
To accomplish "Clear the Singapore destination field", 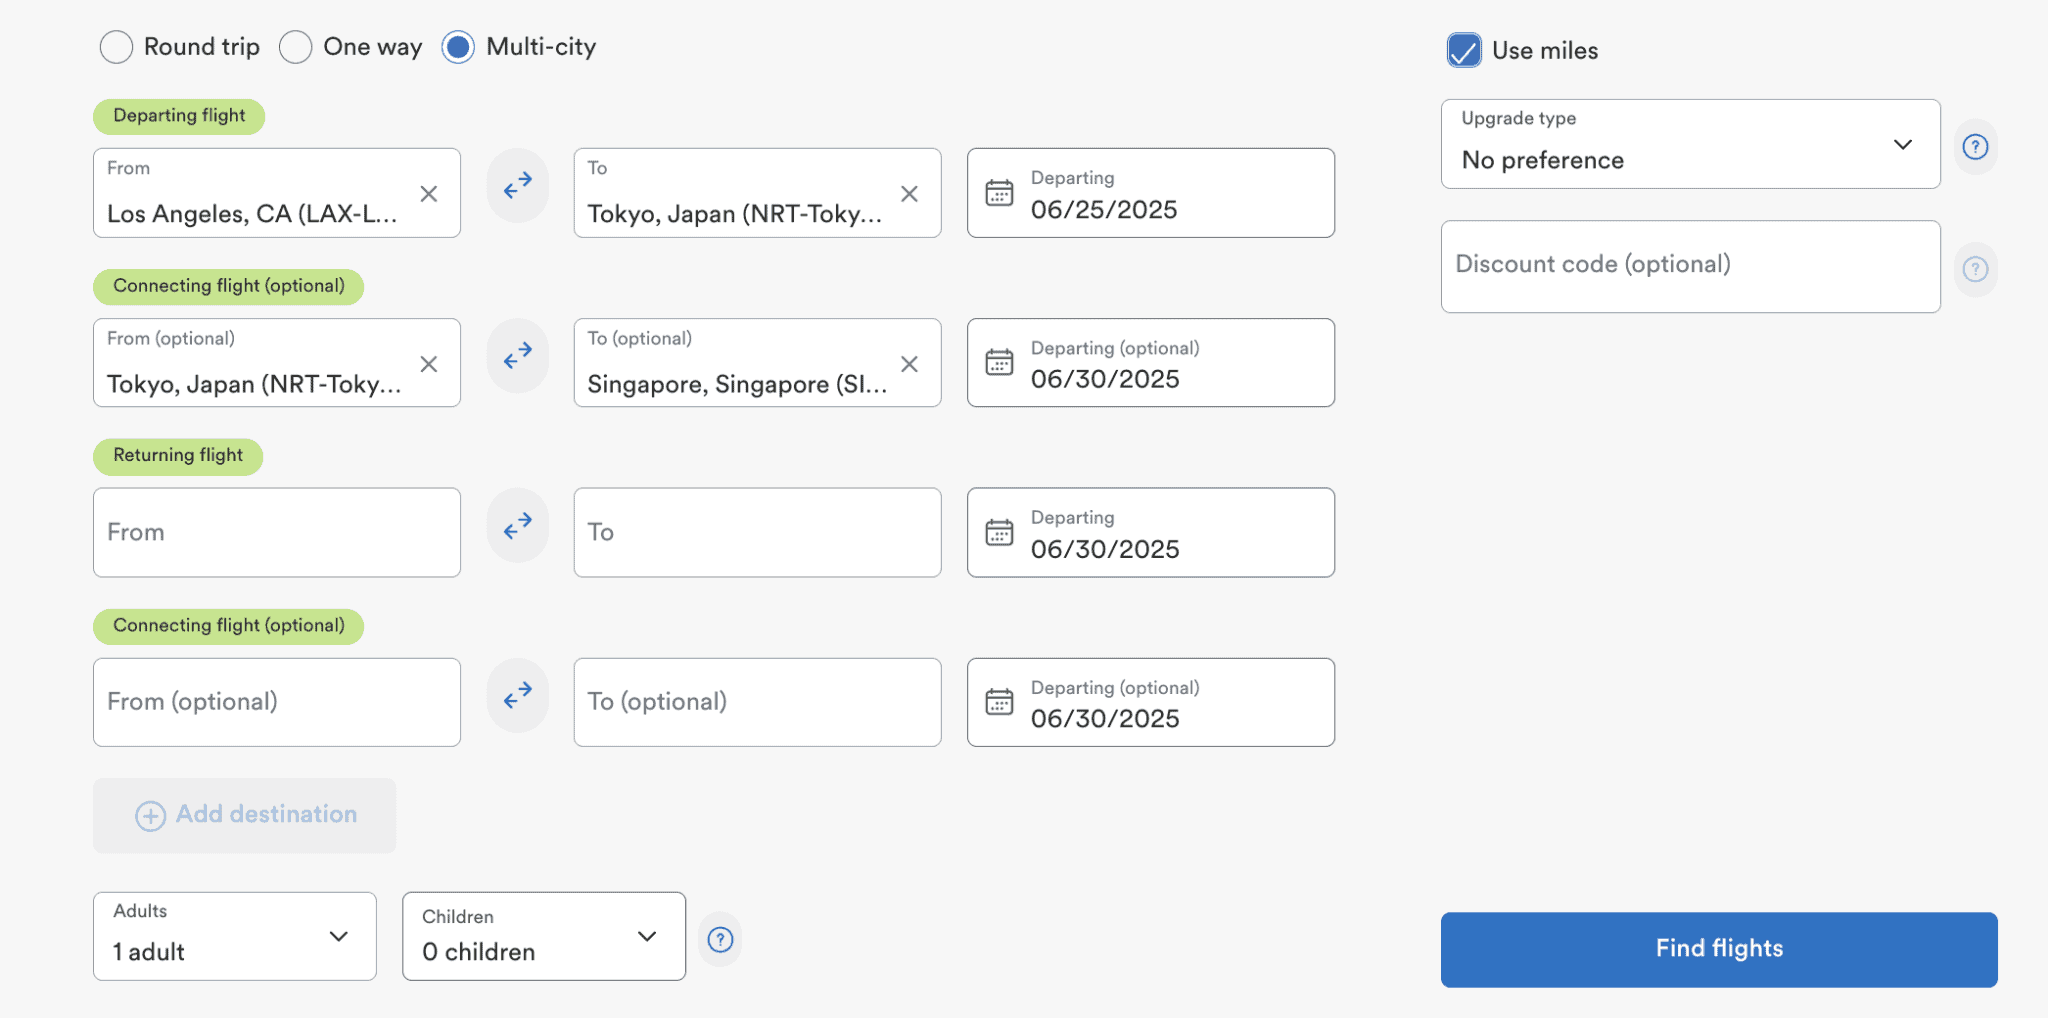I will (909, 364).
